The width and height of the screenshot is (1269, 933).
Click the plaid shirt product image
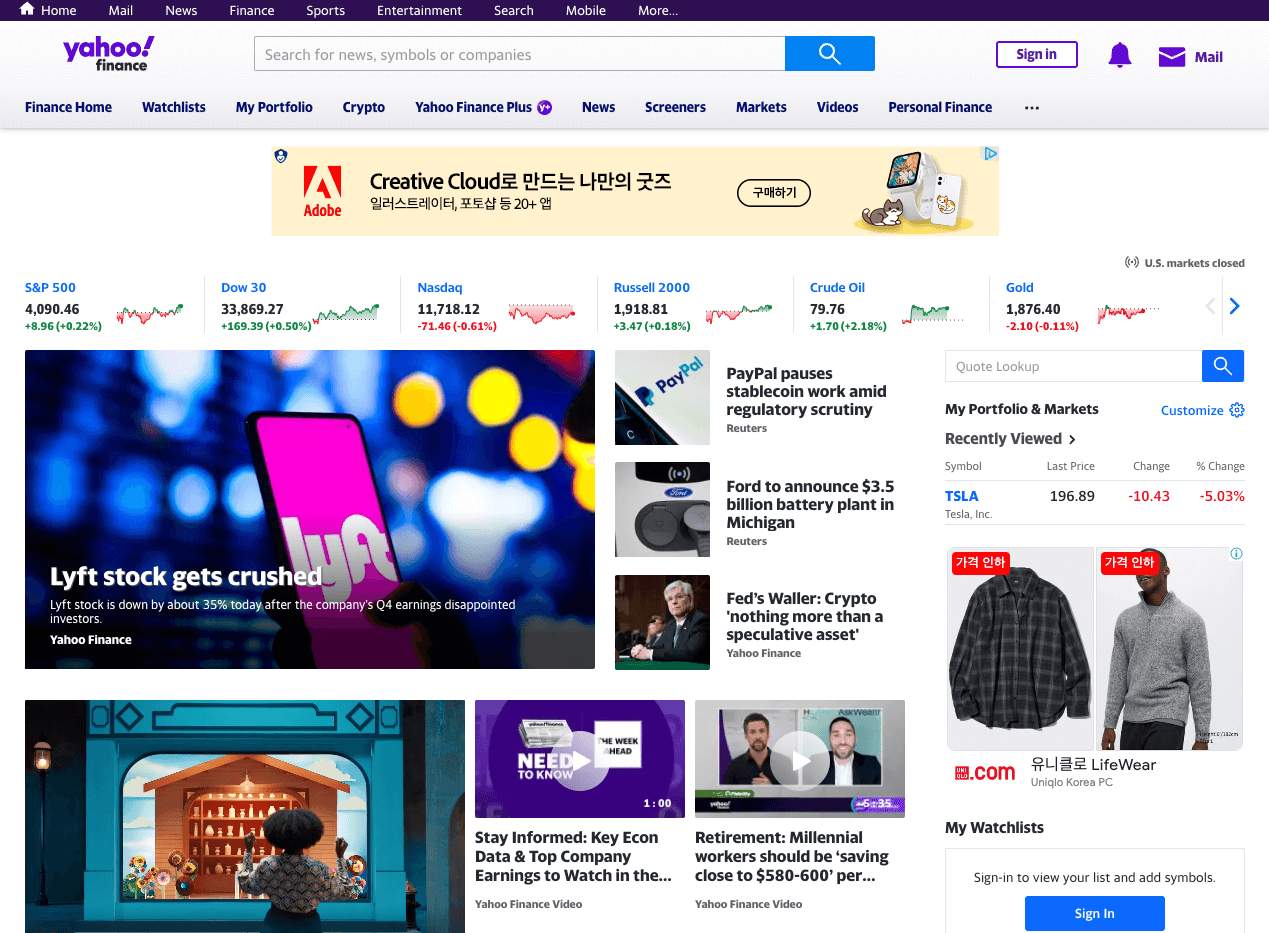(1020, 648)
